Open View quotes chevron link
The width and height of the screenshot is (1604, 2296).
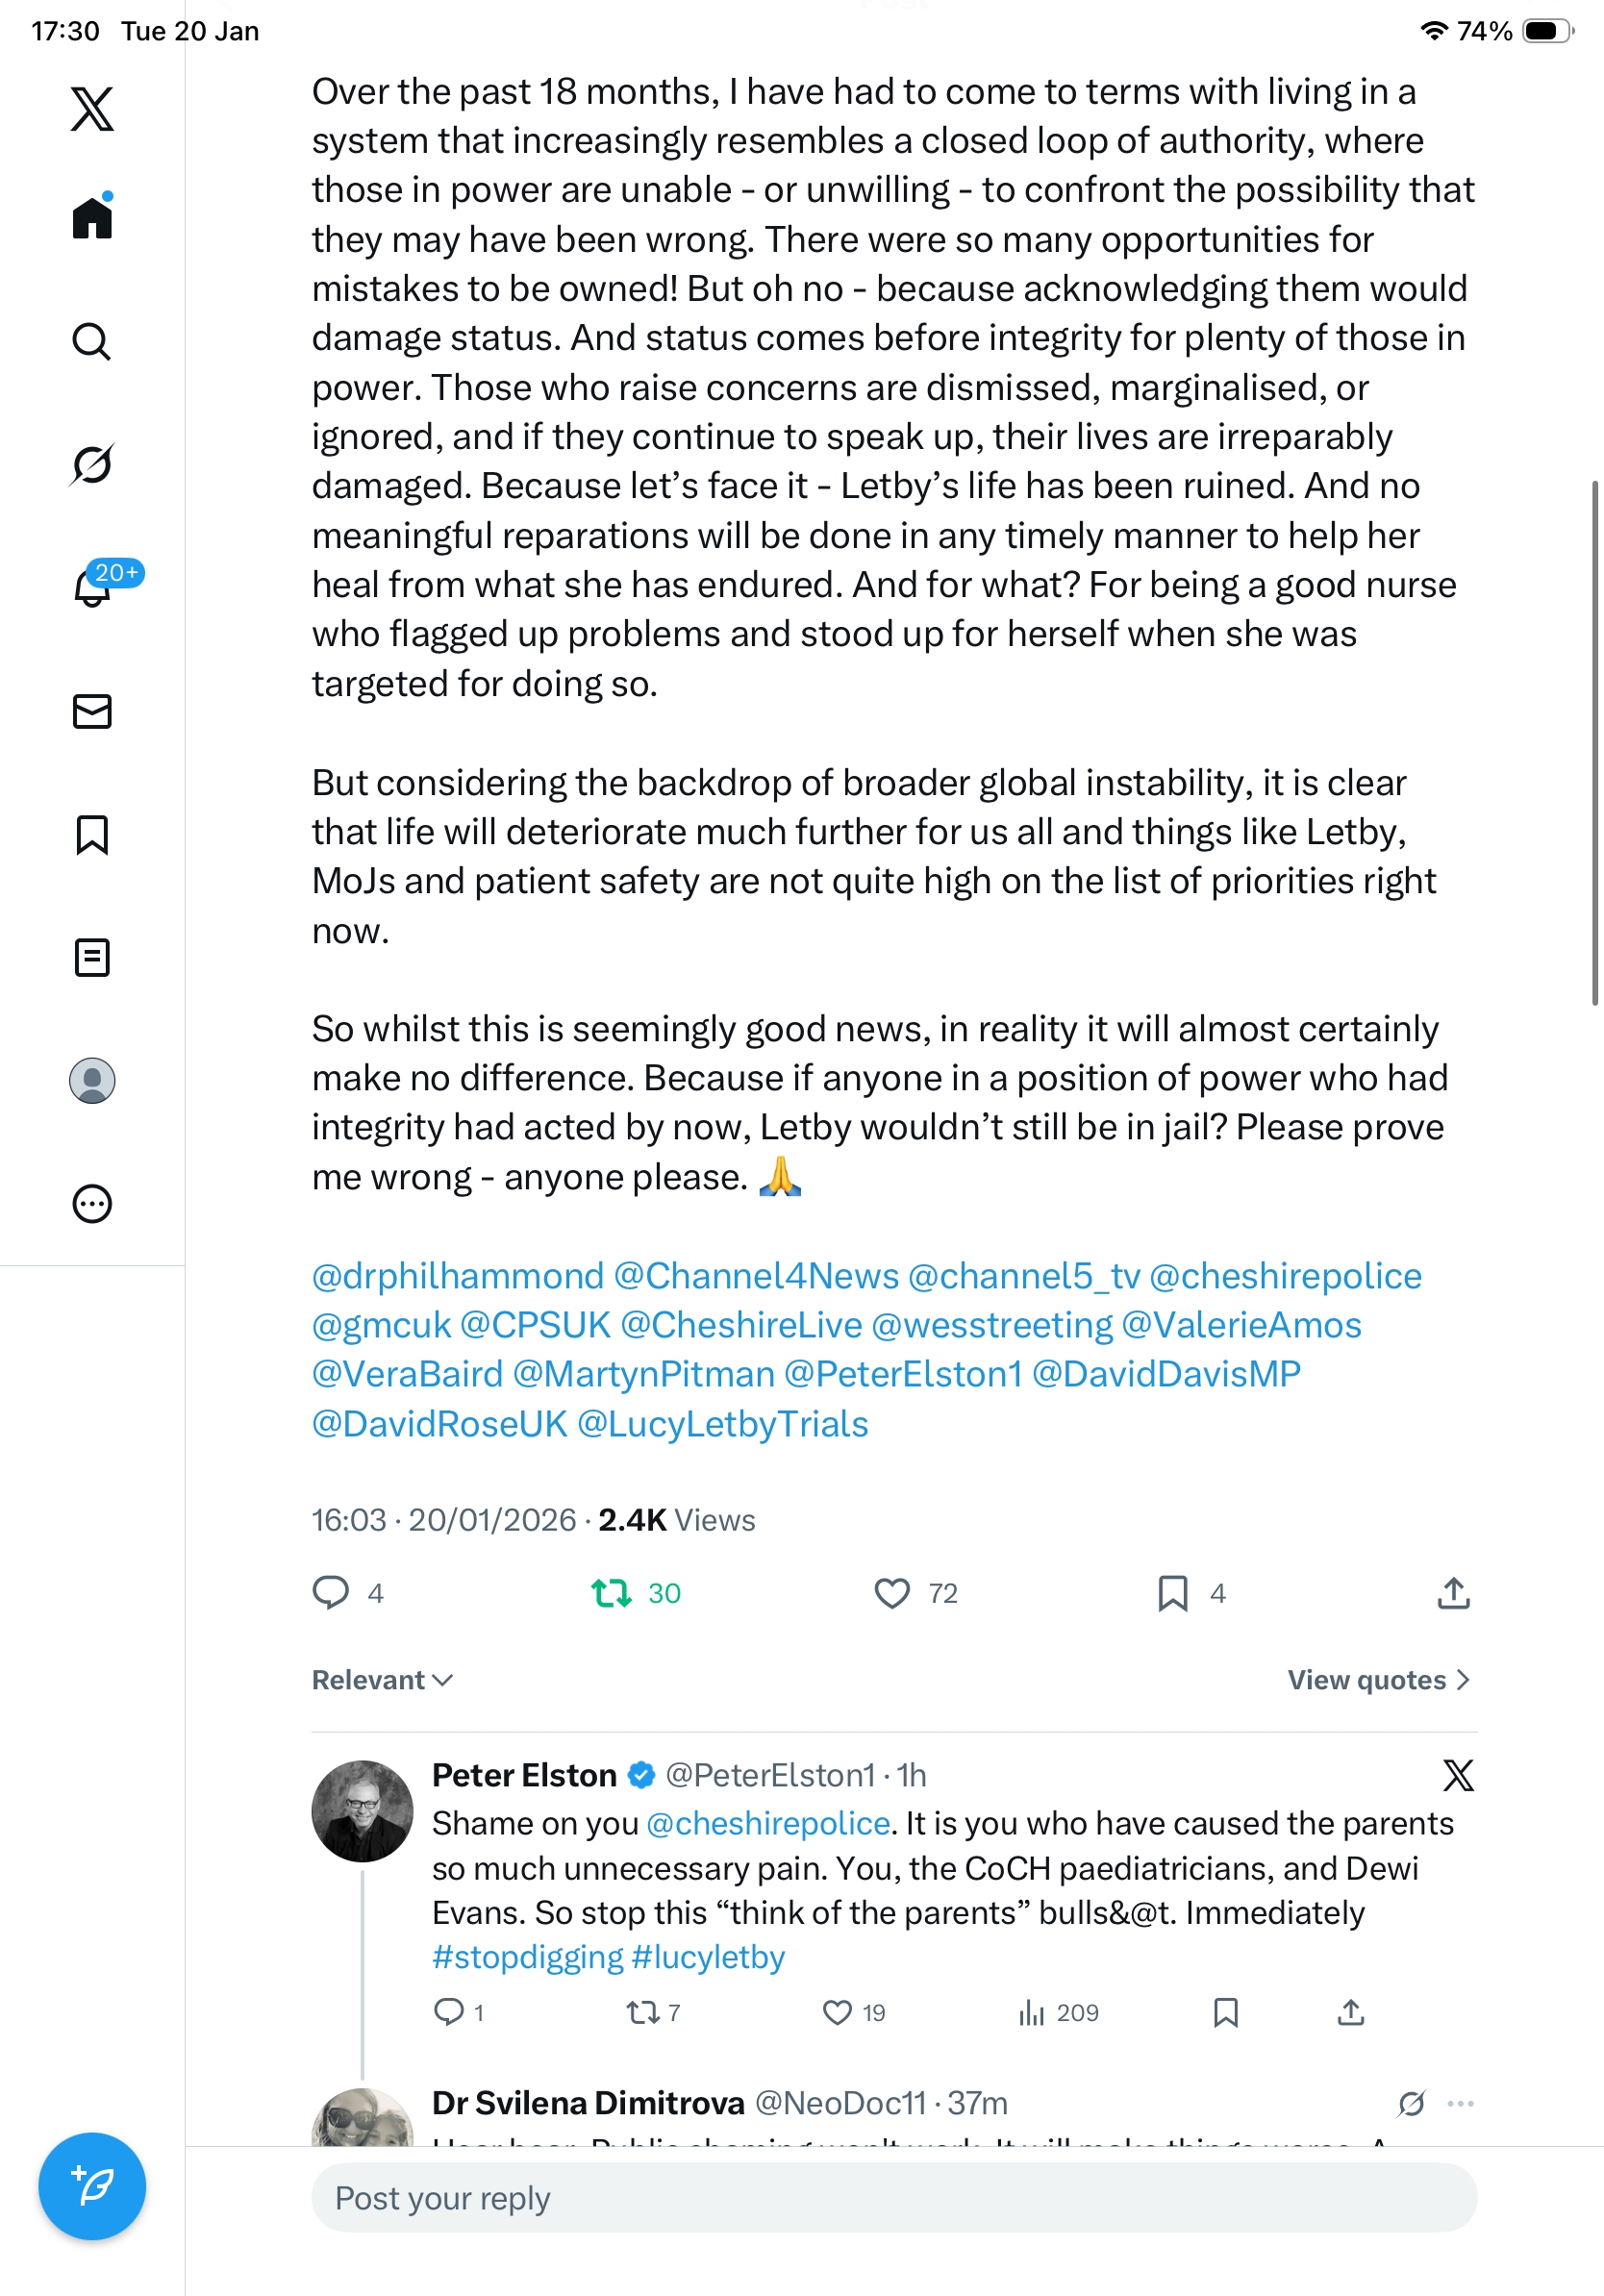click(1378, 1680)
